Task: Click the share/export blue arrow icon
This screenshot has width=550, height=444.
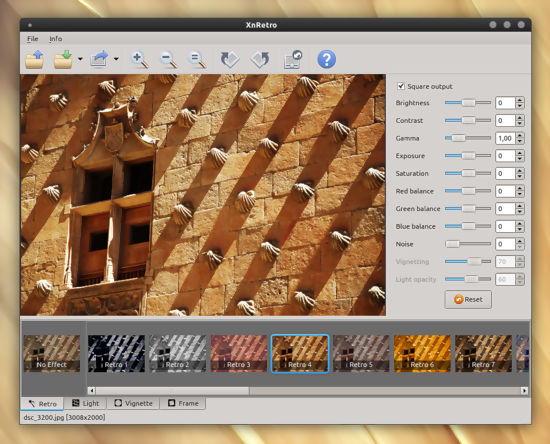Action: [x=99, y=59]
